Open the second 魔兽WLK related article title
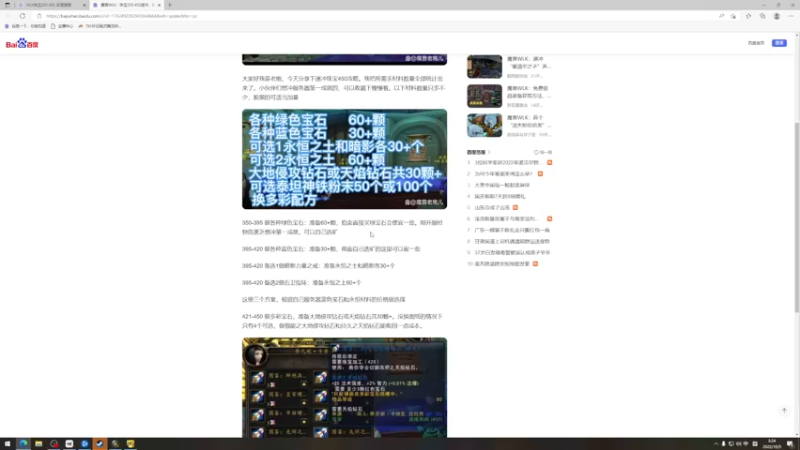The width and height of the screenshot is (800, 450). pos(529,92)
